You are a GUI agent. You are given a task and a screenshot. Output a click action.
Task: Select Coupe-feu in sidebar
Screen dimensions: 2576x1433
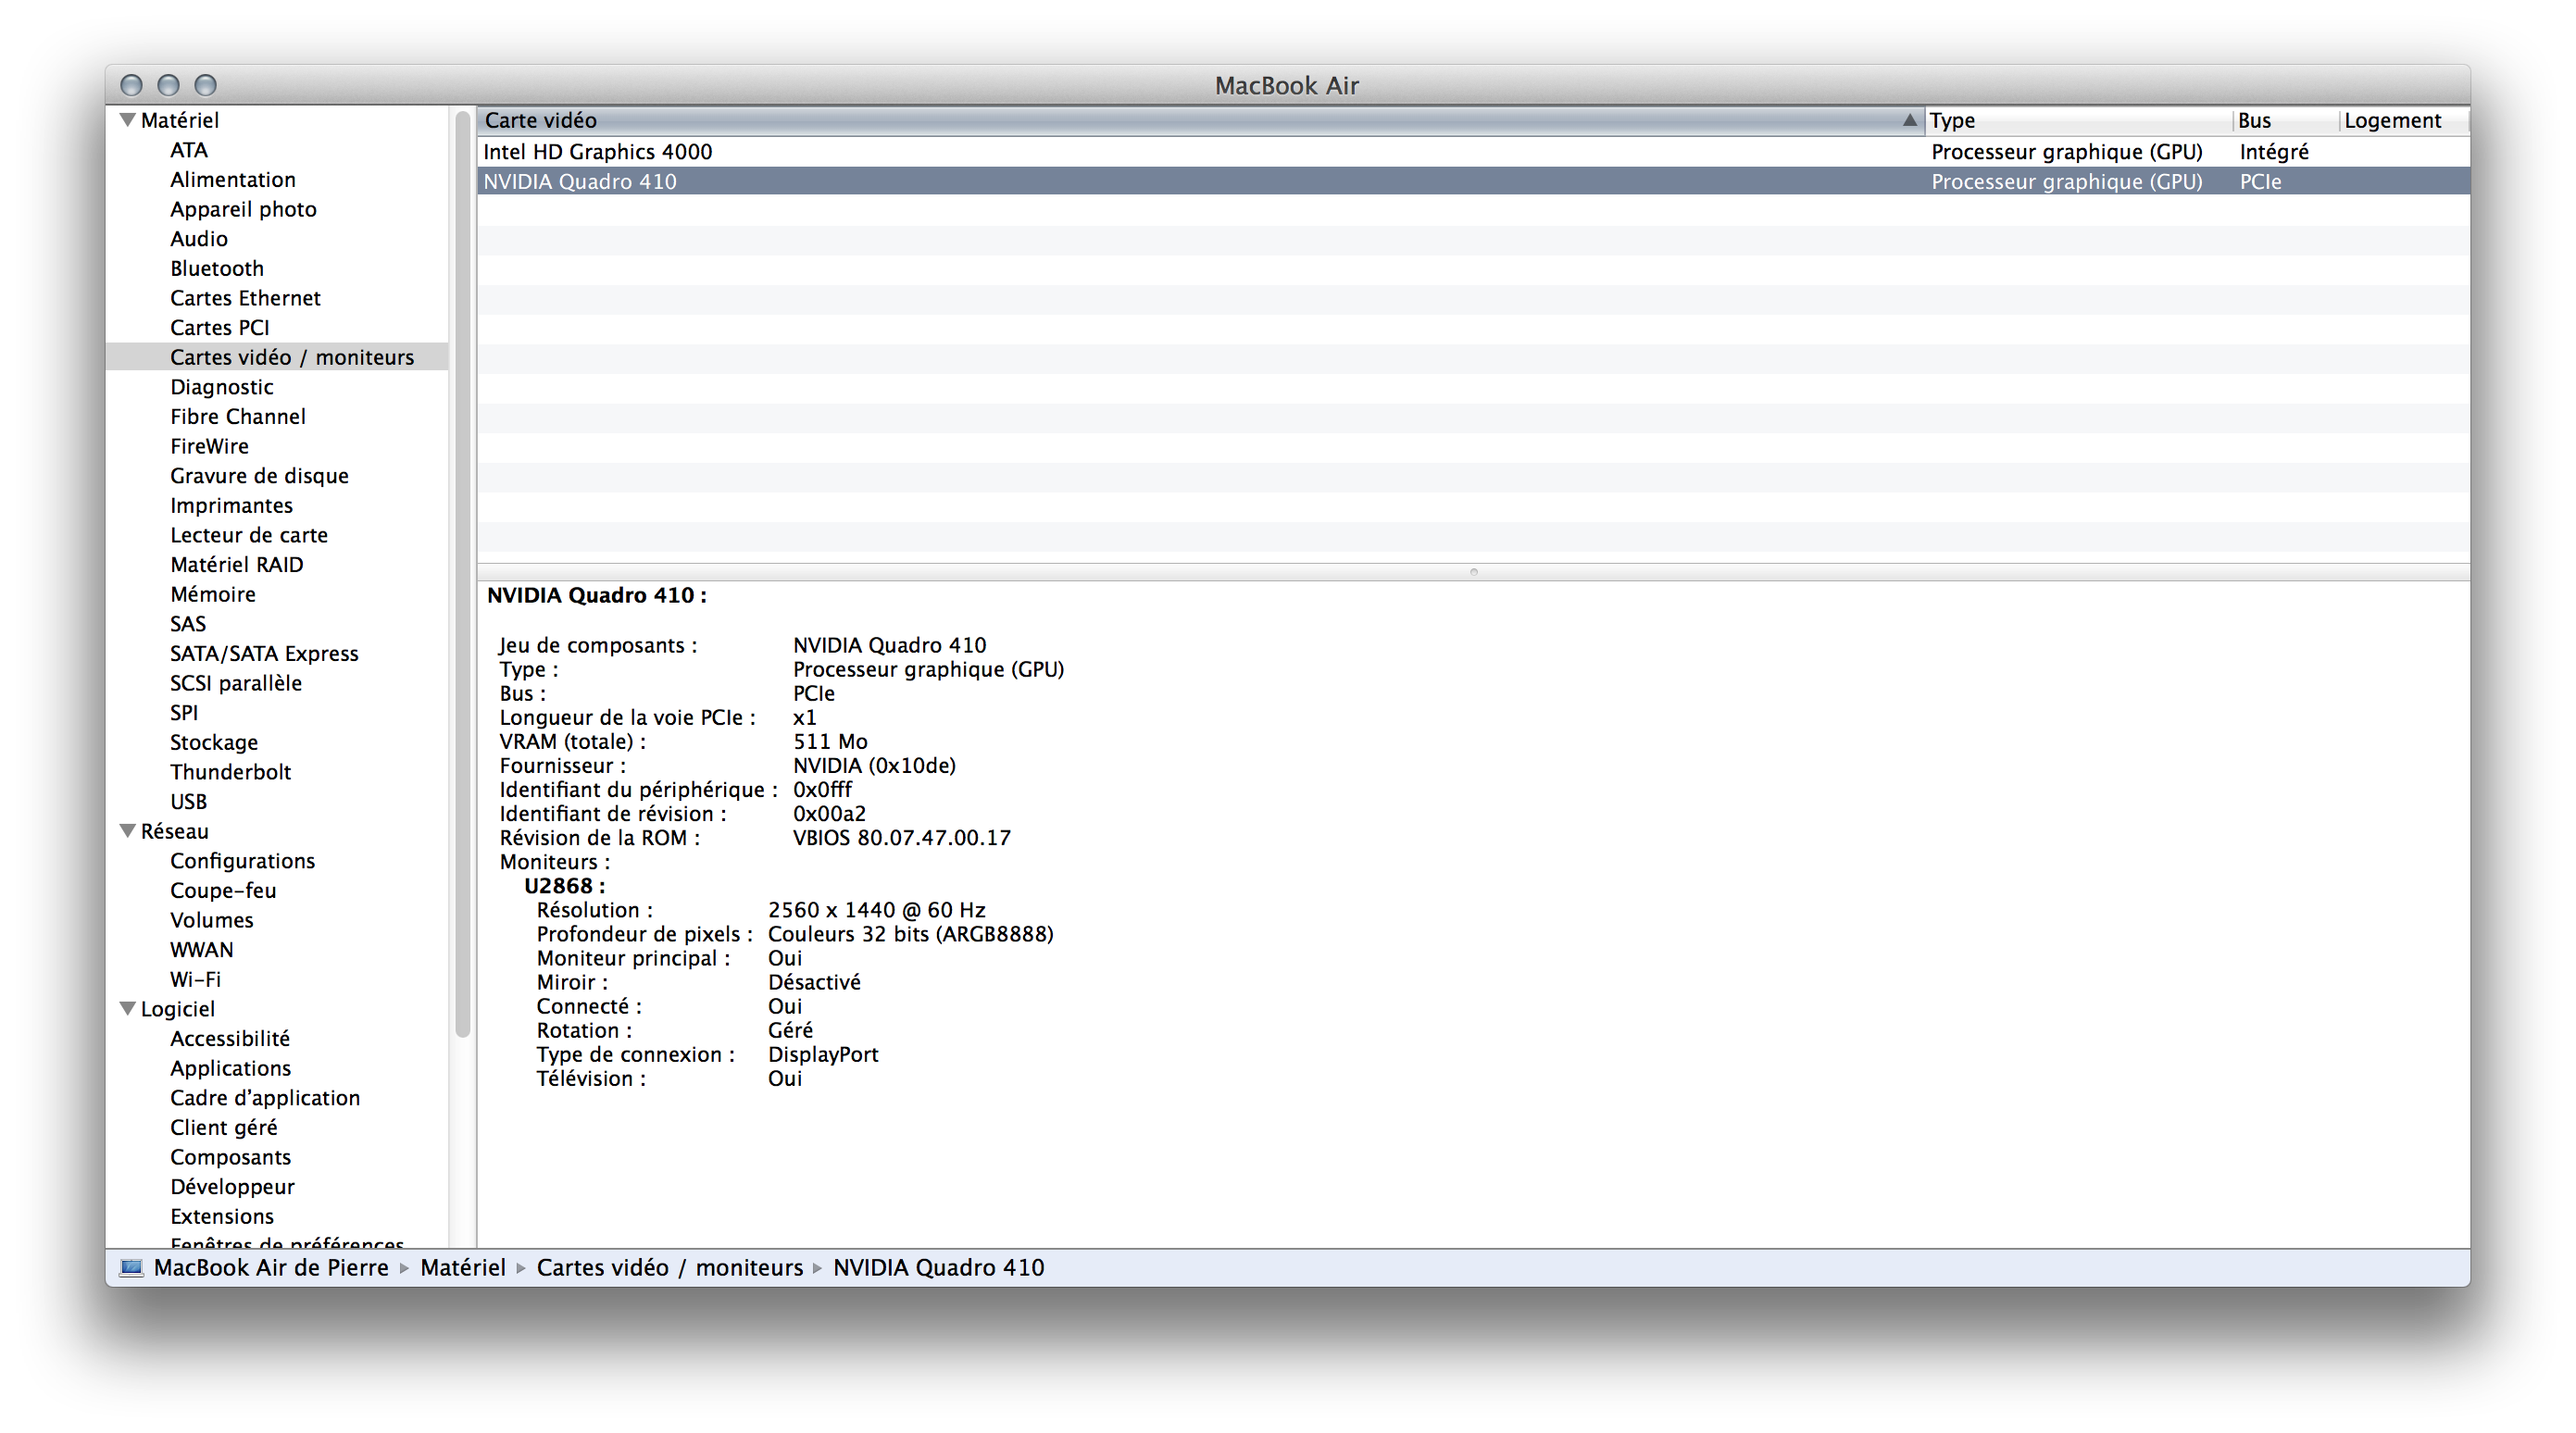pyautogui.click(x=223, y=891)
